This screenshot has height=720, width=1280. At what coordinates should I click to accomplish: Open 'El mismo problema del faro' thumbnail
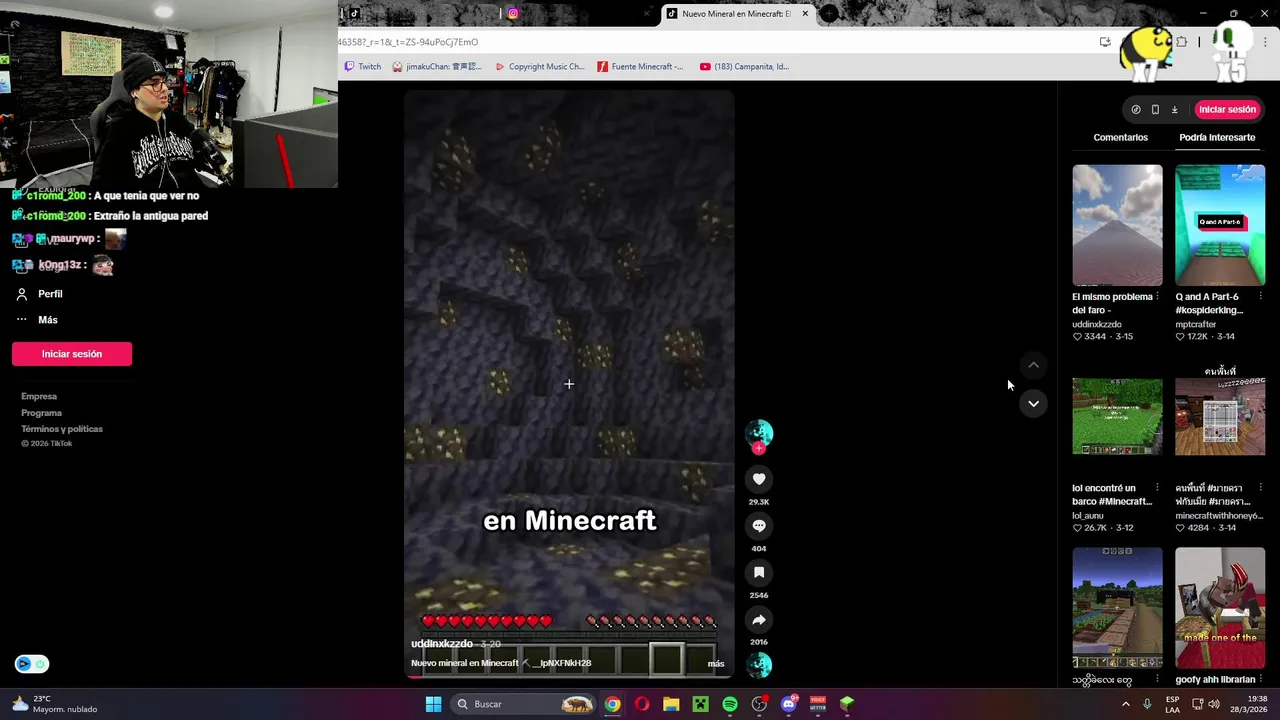point(1117,225)
